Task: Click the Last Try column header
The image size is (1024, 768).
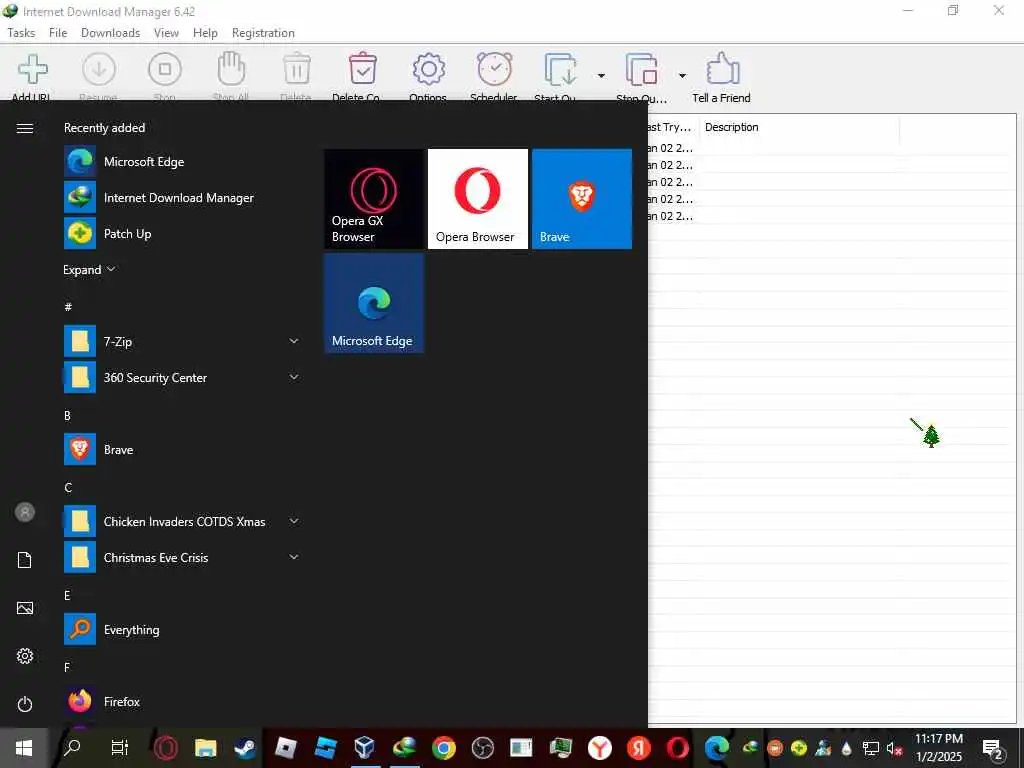Action: tap(673, 127)
